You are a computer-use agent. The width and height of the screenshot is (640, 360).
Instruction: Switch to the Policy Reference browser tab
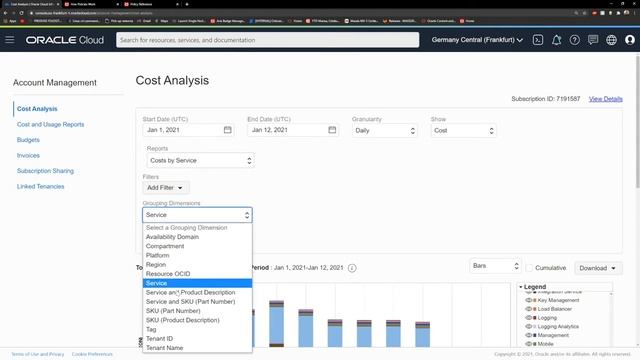(151, 4)
